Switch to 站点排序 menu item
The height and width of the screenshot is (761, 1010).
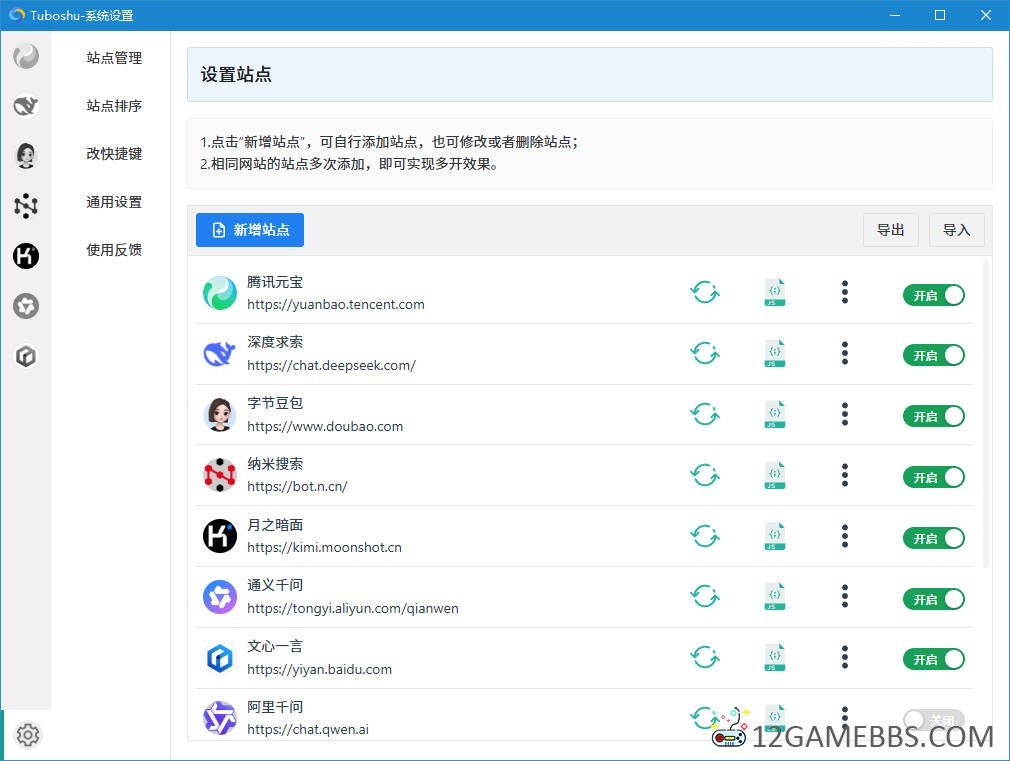[x=114, y=106]
